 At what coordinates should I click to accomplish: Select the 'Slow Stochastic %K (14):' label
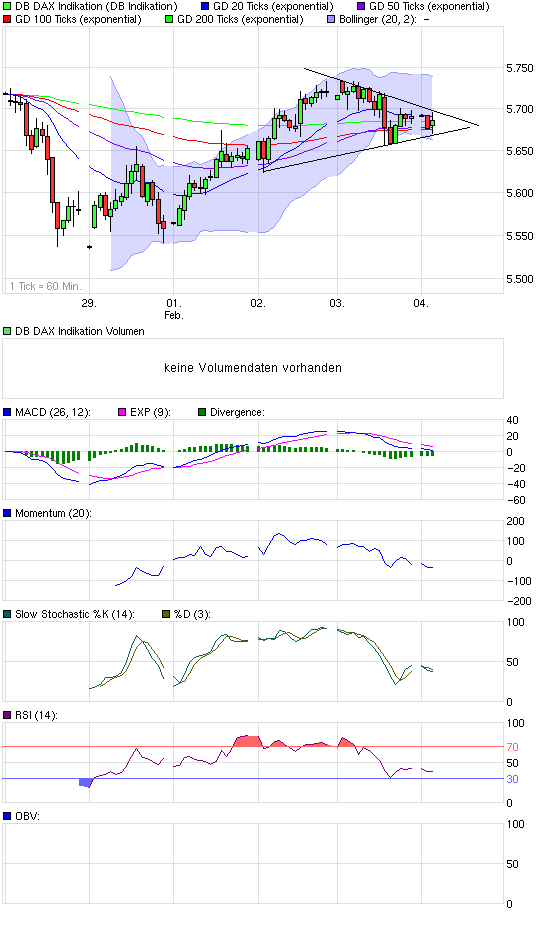pos(75,614)
